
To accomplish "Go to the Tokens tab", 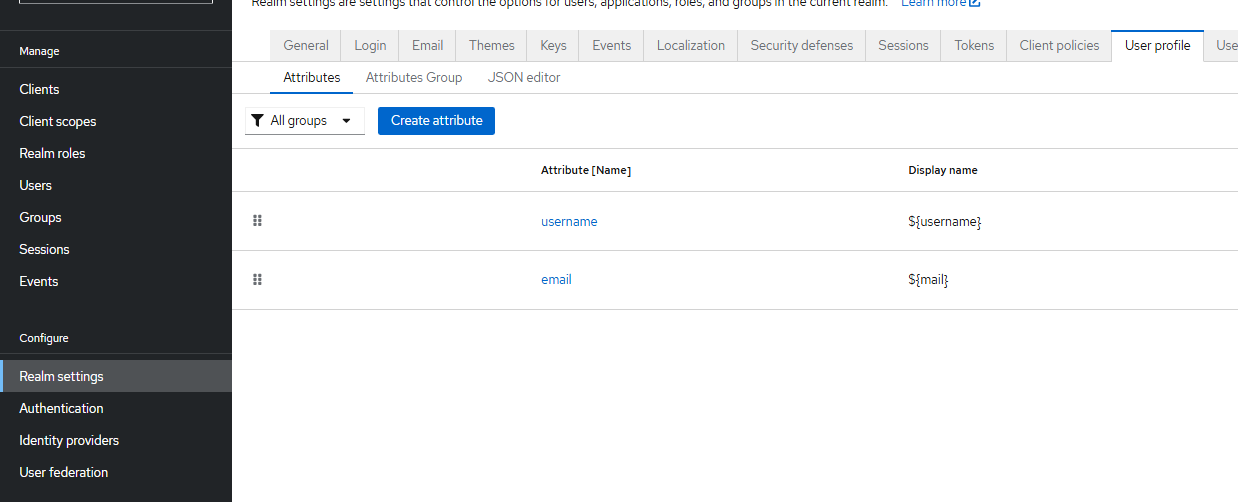I will (974, 45).
